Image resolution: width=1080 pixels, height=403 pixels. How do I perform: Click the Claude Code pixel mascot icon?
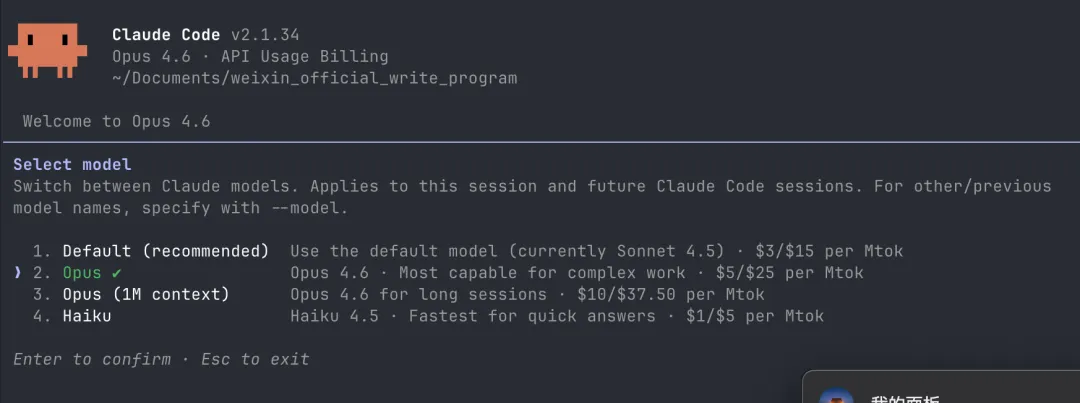click(47, 50)
